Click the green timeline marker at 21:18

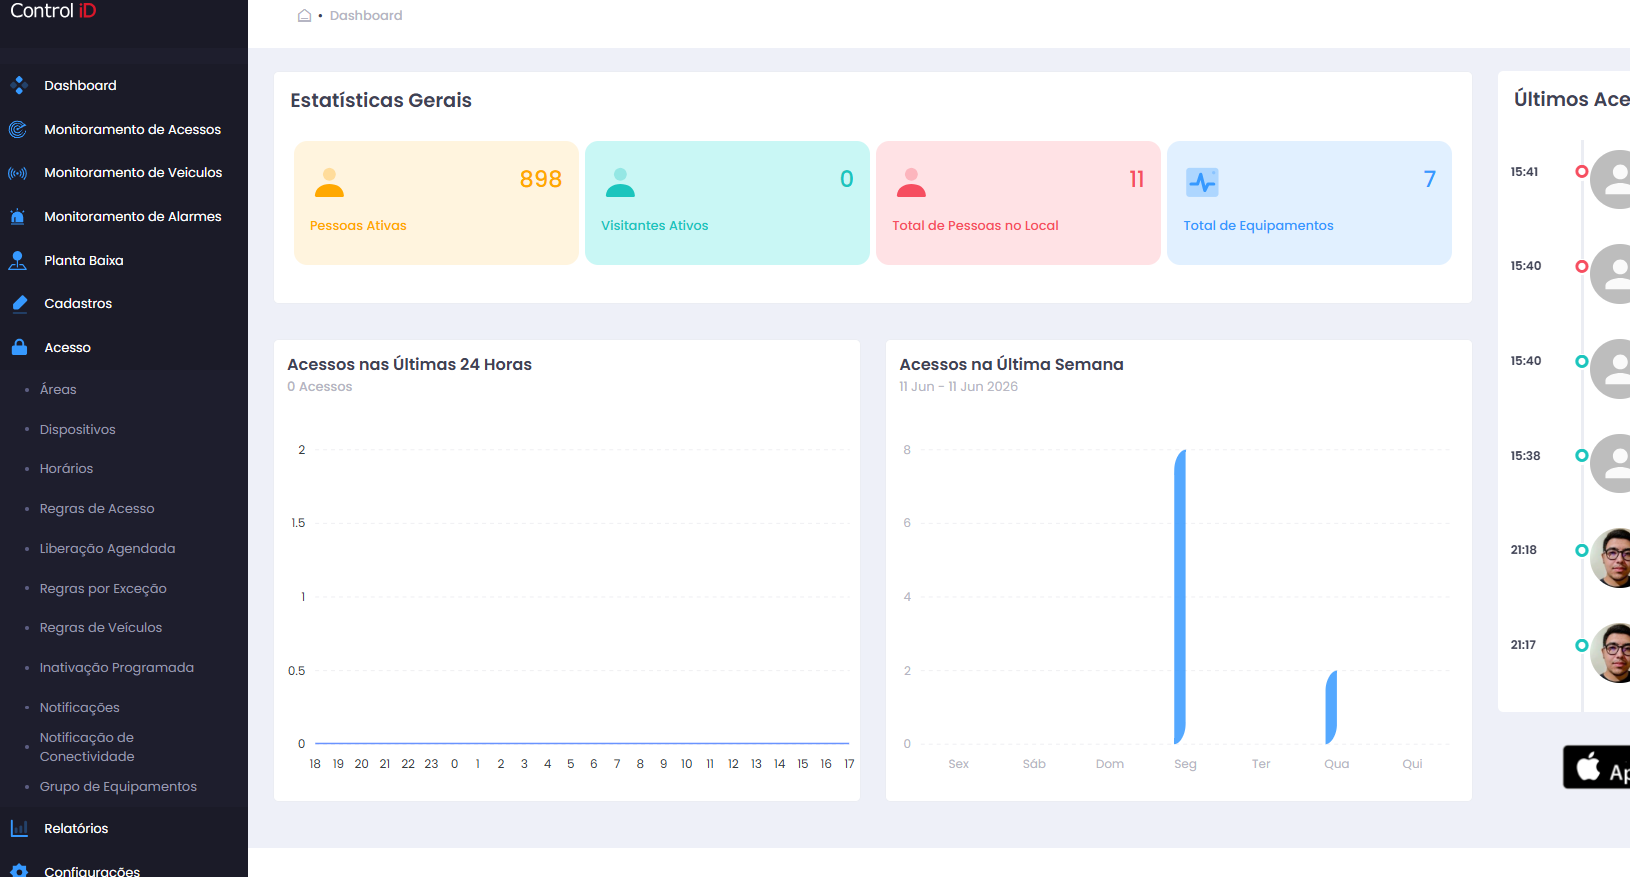tap(1582, 550)
